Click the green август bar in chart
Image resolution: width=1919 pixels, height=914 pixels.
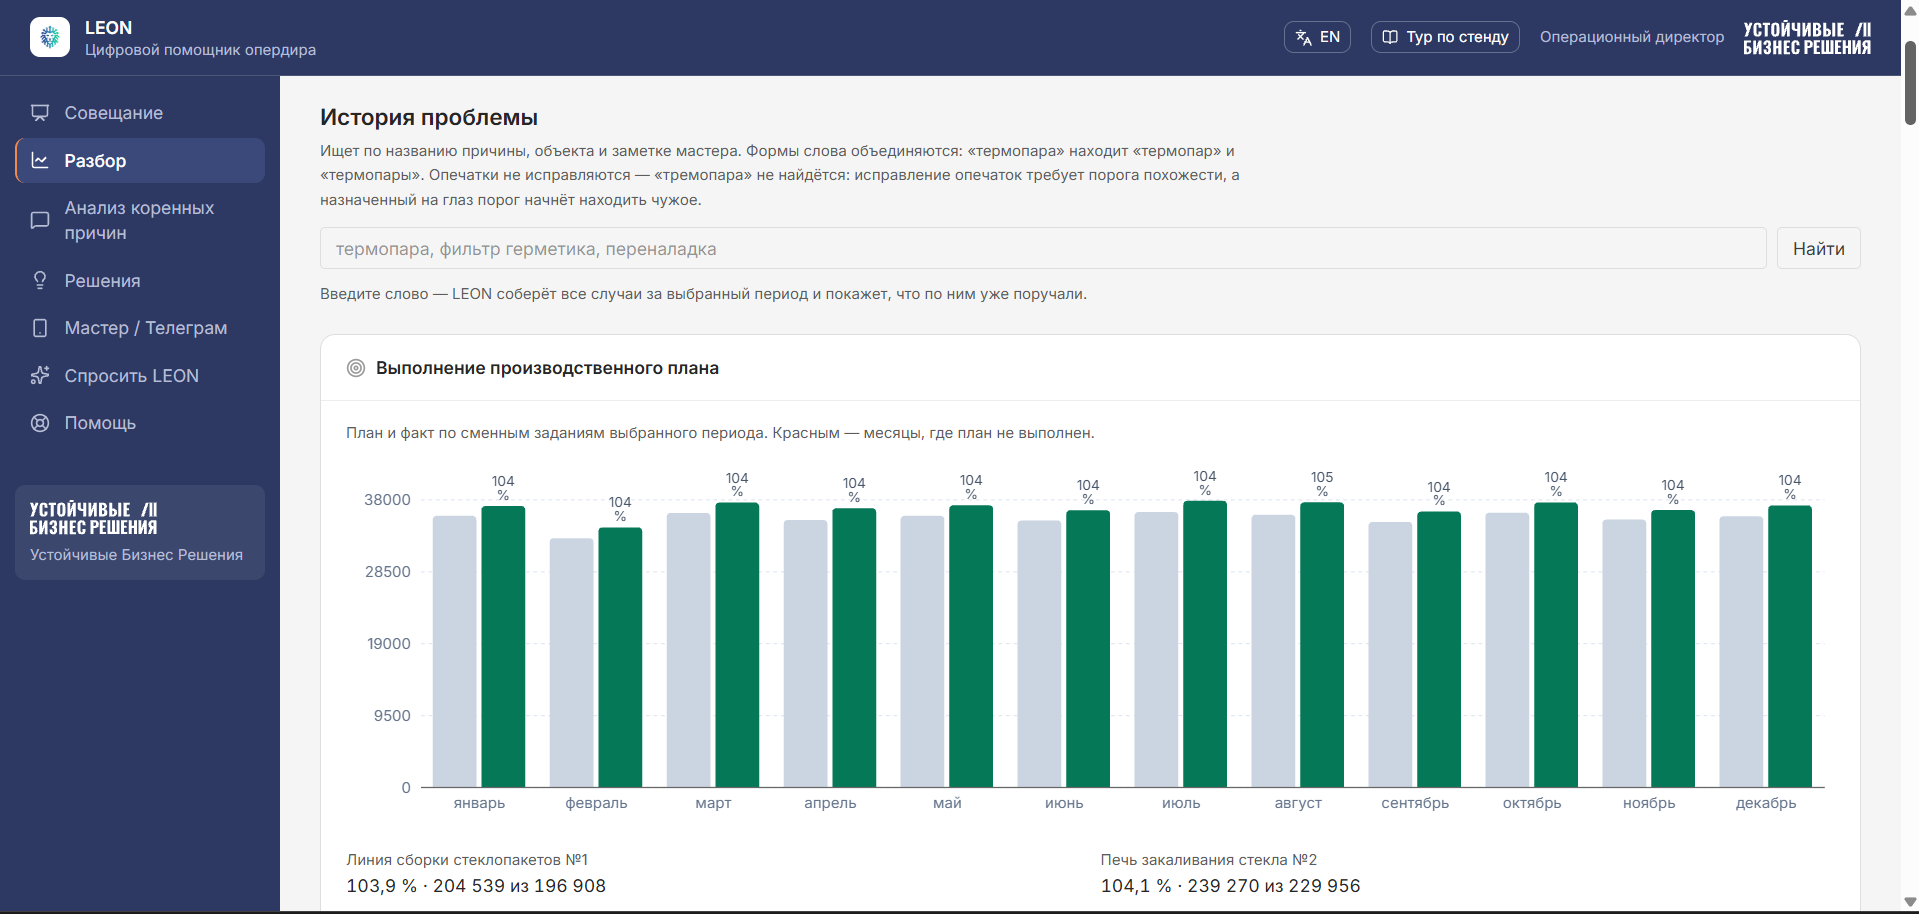[1322, 645]
